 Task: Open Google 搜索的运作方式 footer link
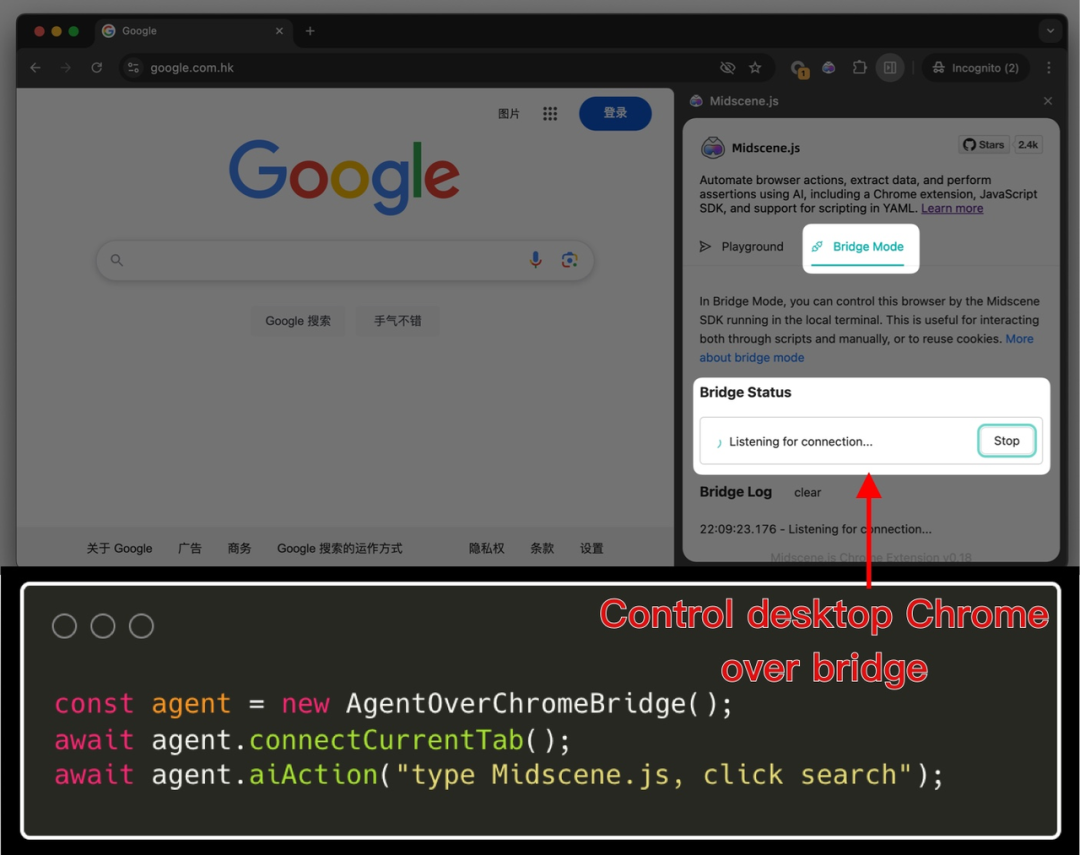click(340, 548)
